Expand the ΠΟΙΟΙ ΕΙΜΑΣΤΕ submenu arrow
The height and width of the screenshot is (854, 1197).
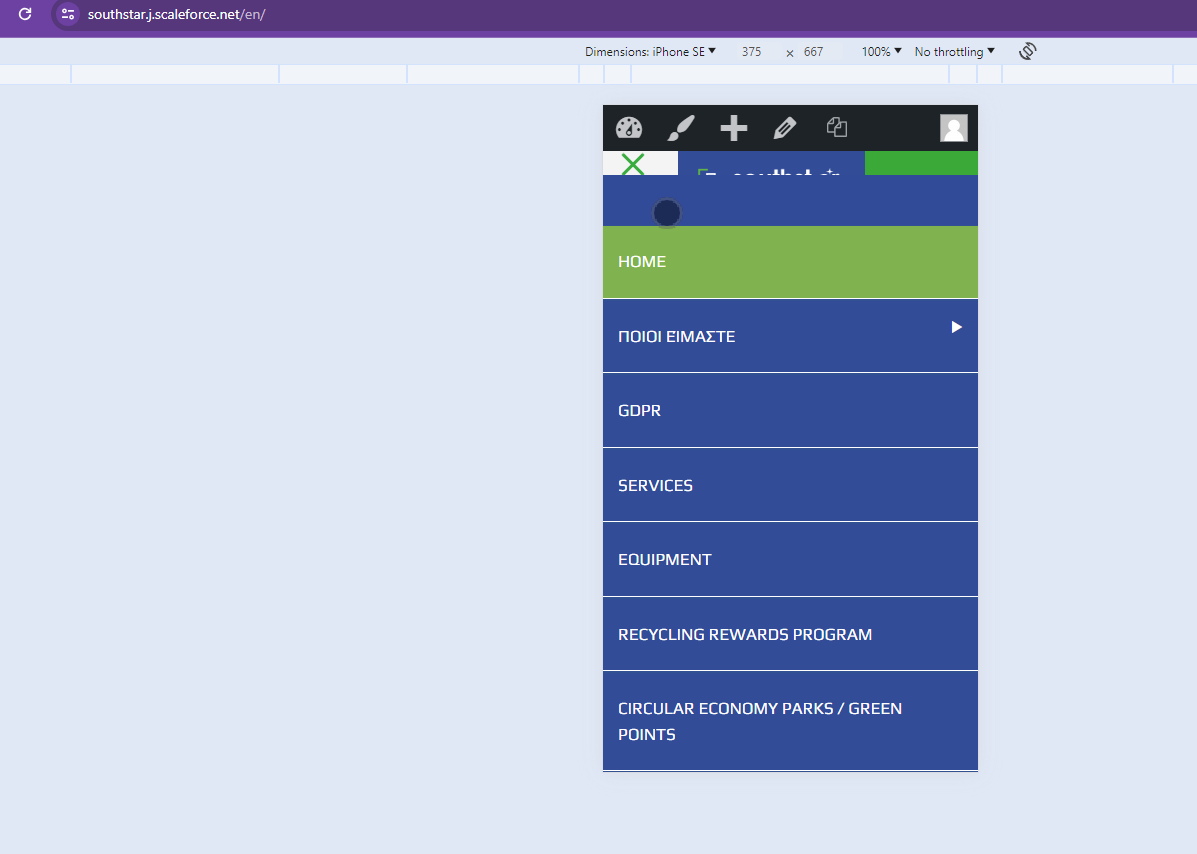tap(956, 327)
